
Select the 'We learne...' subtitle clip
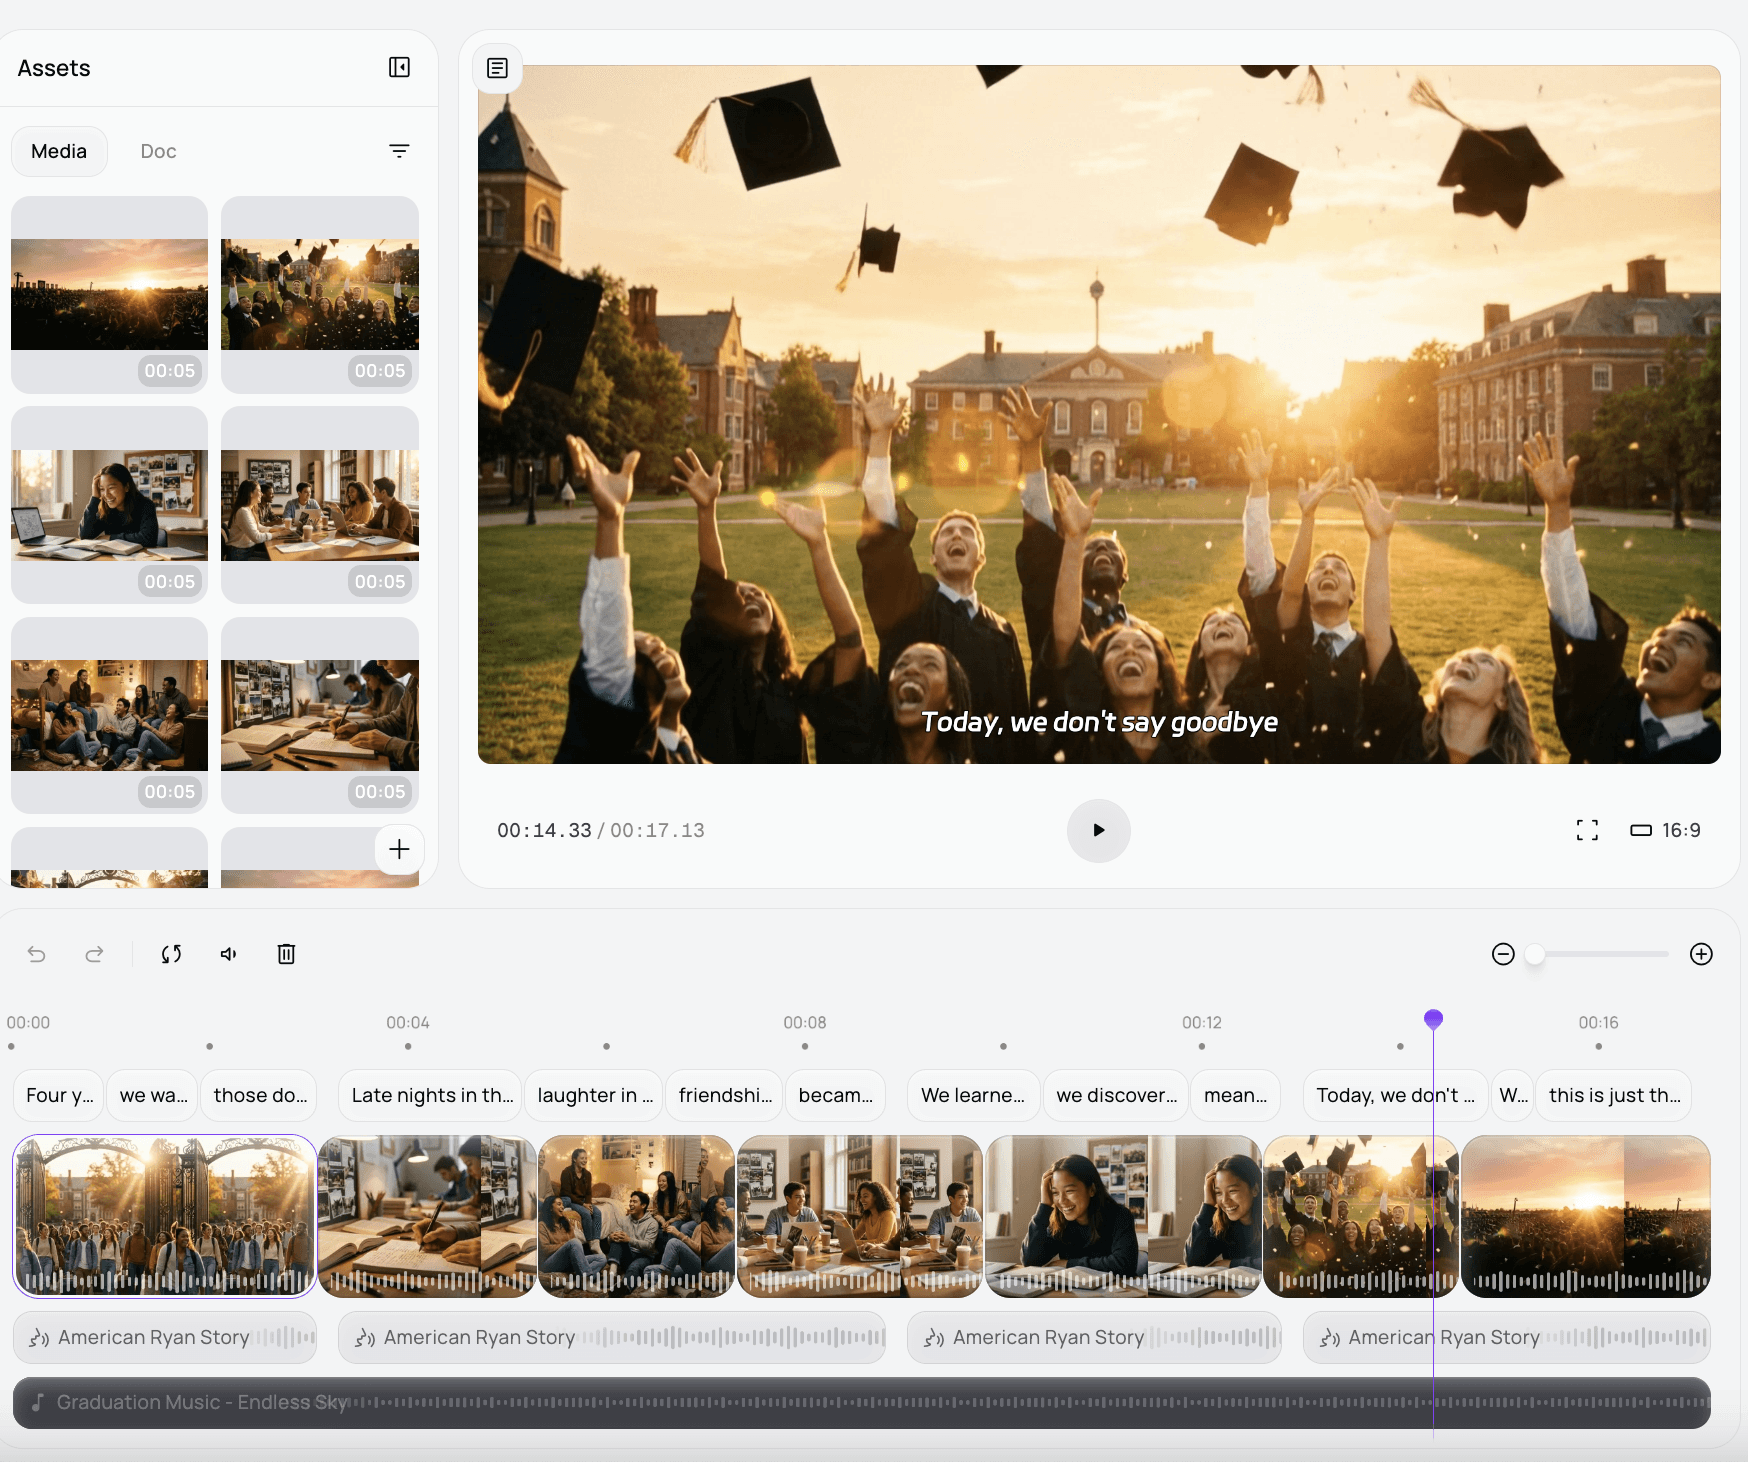(973, 1095)
